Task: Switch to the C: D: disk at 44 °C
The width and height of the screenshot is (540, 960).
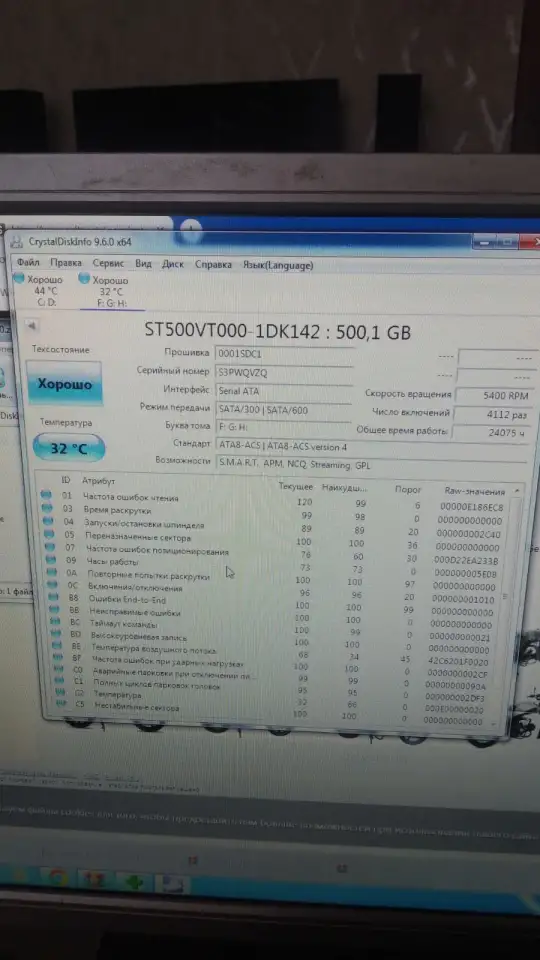Action: click(45, 291)
